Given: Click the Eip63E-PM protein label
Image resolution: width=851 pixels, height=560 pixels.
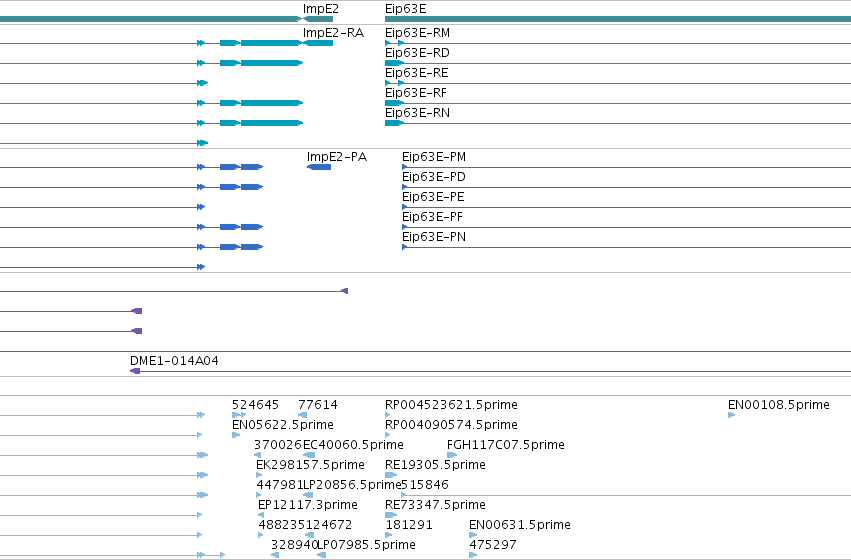Looking at the screenshot, I should point(434,157).
